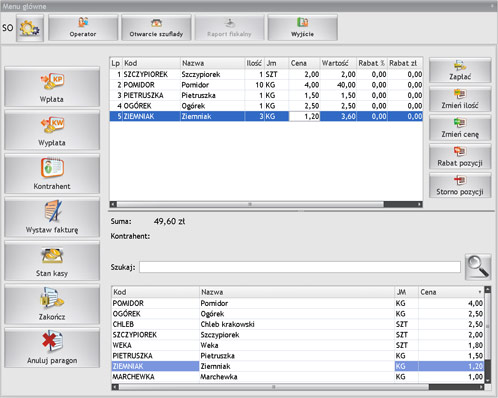This screenshot has height=398, width=498.
Task: Click into the Szukaj search field
Action: pyautogui.click(x=300, y=267)
